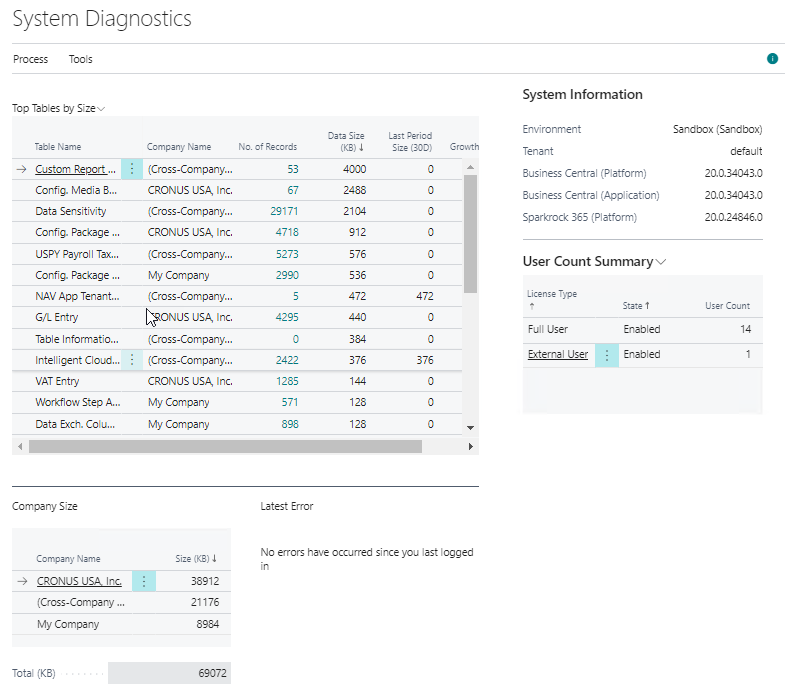Select the Full User license row
794x693 pixels.
pos(643,330)
